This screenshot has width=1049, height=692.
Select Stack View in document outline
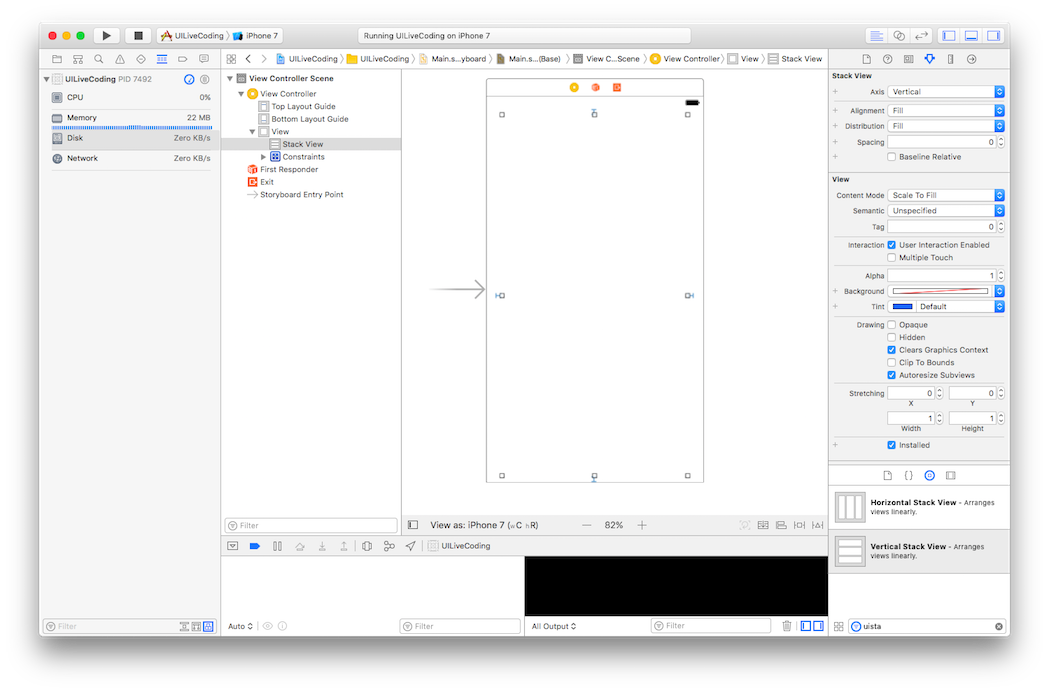pos(302,144)
